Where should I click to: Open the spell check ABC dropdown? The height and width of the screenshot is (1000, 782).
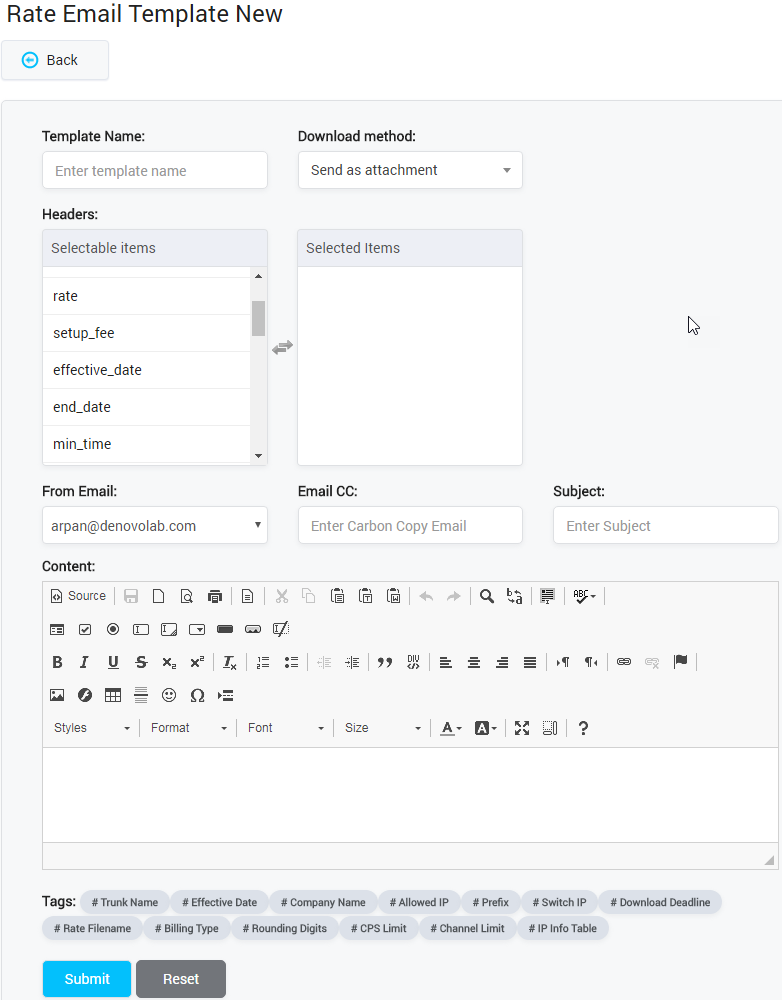584,596
